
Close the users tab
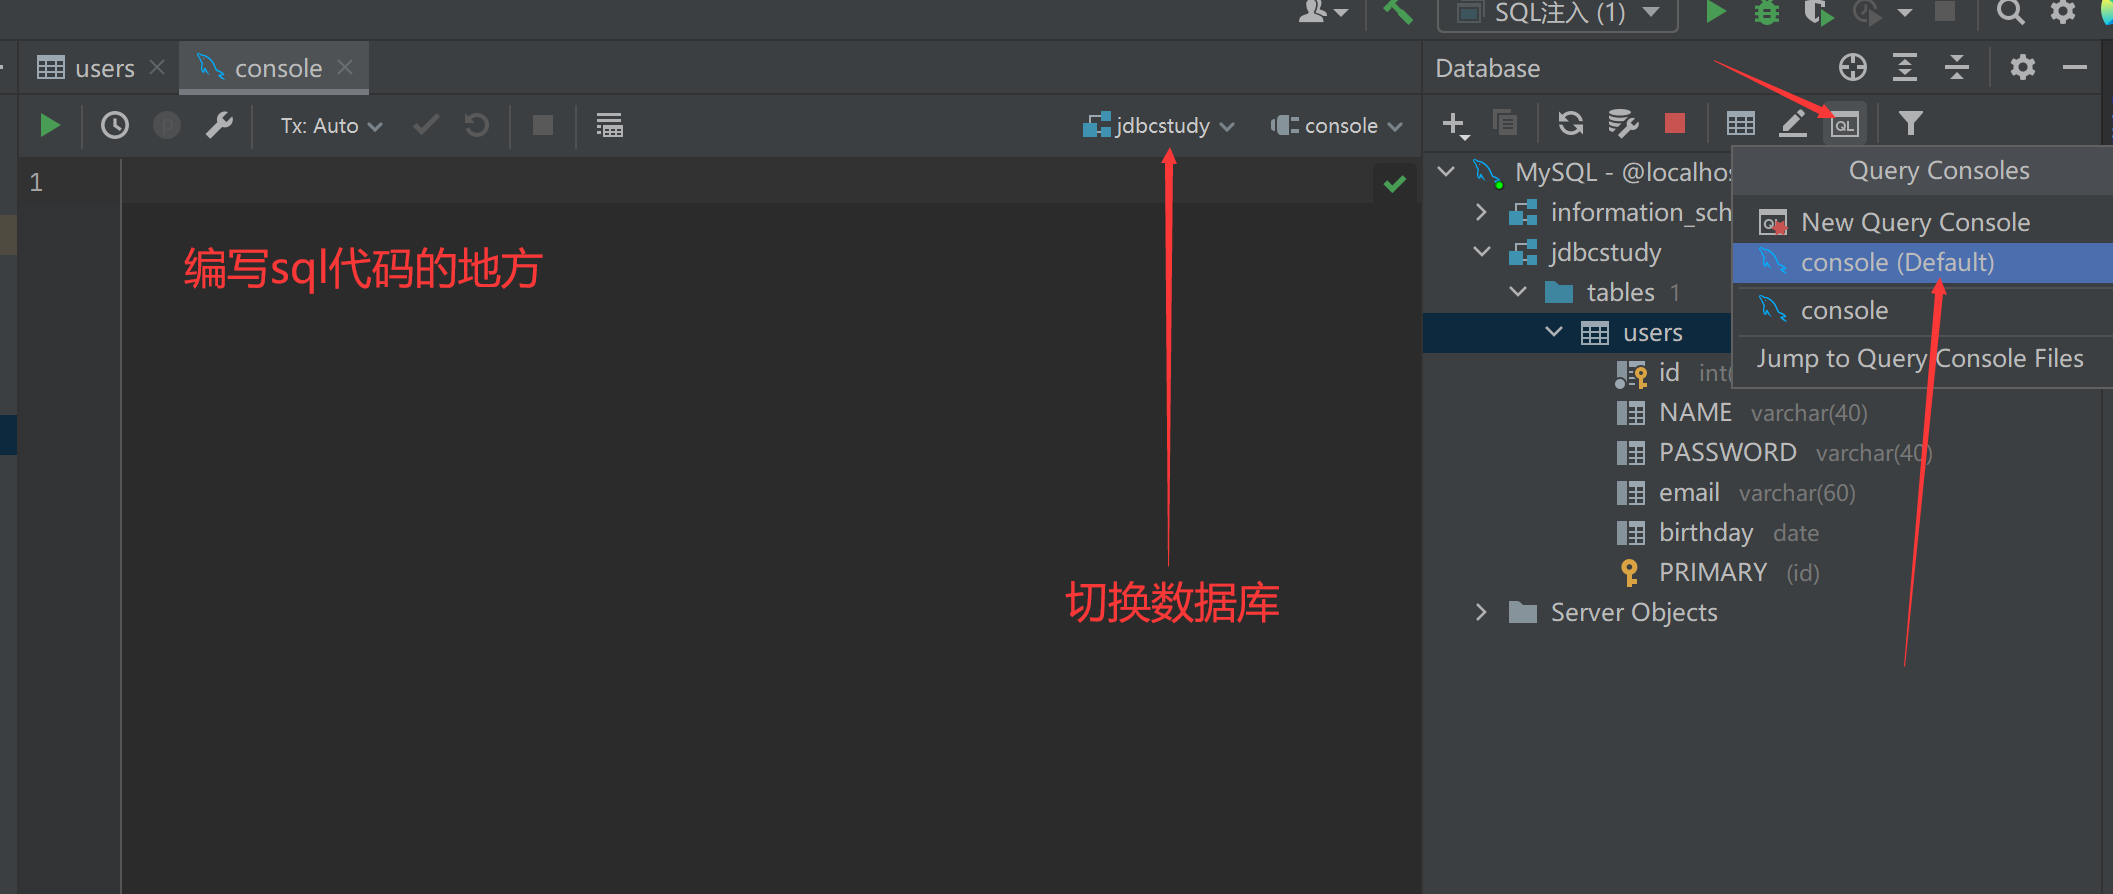[157, 67]
